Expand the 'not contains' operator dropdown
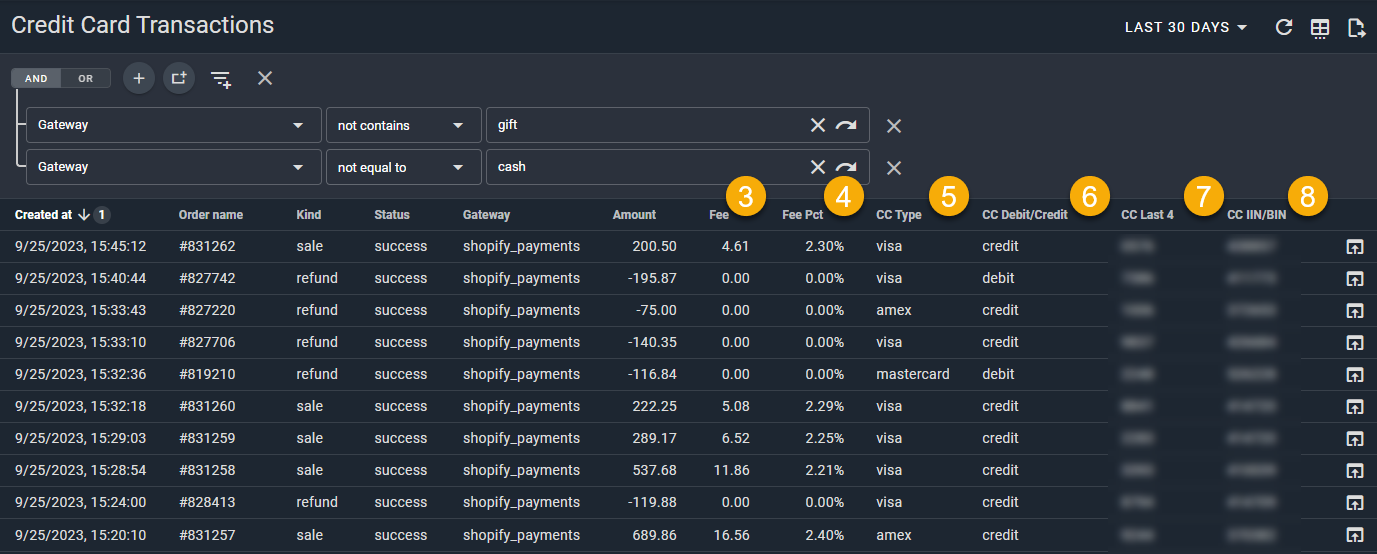This screenshot has width=1377, height=554. [x=401, y=125]
